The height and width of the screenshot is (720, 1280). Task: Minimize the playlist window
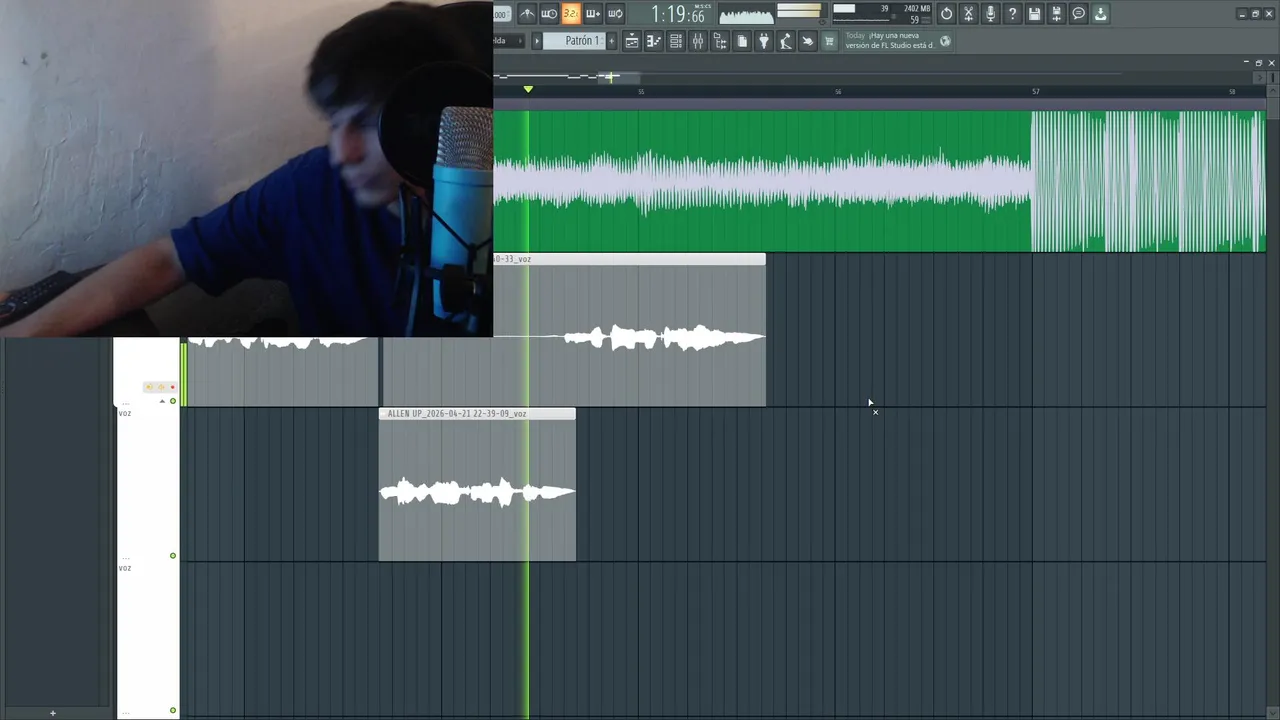click(1246, 63)
